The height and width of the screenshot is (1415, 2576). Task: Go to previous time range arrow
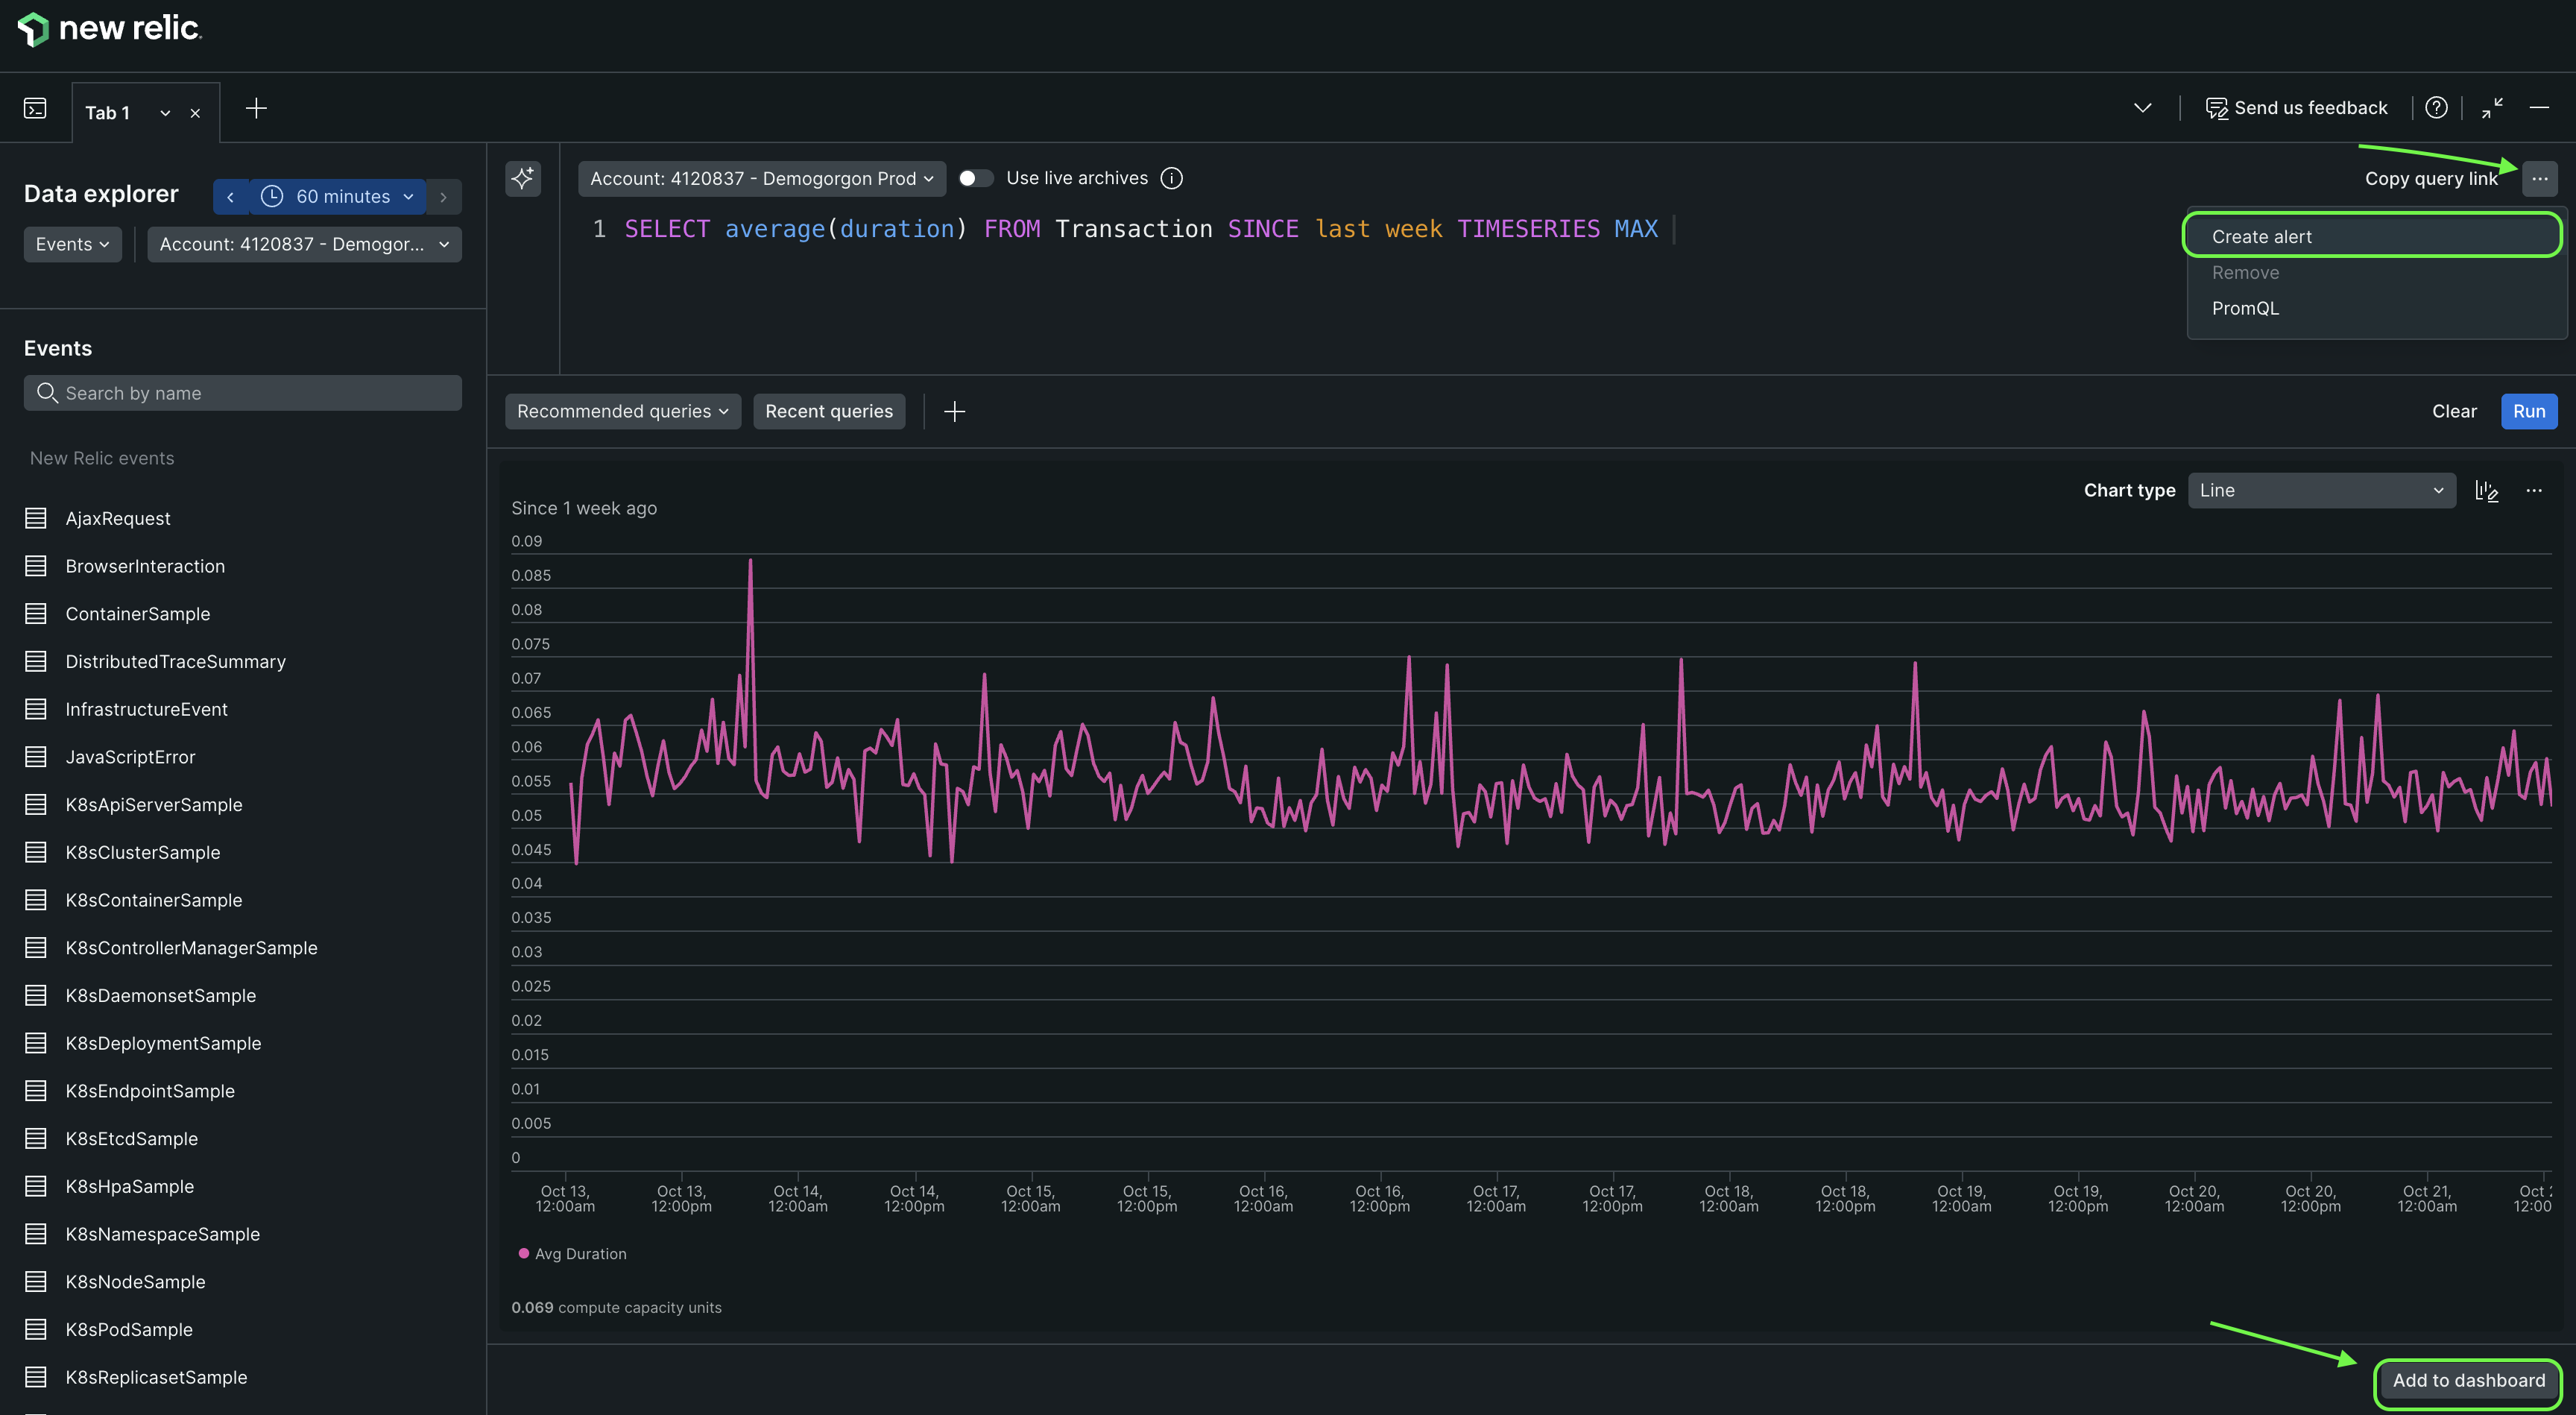231,197
